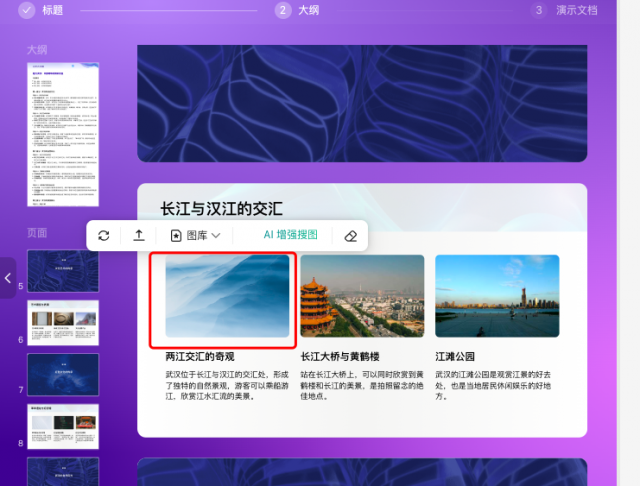Select the Yellow Crane Tower image

(x=362, y=296)
